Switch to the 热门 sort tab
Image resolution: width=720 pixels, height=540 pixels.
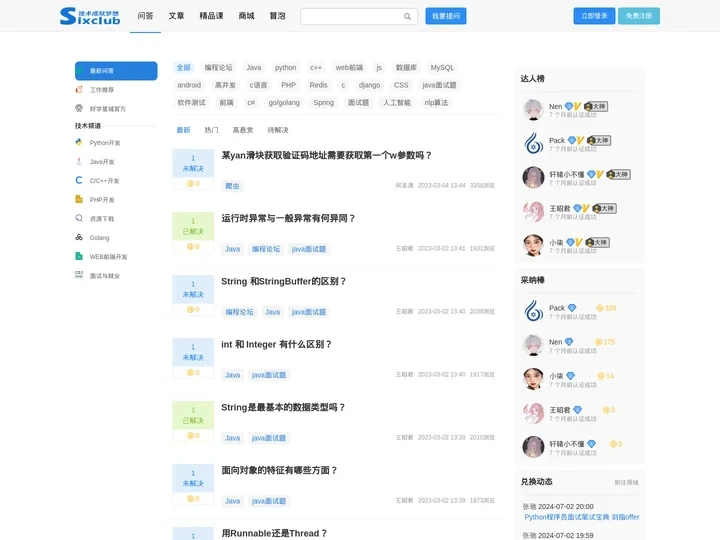(x=211, y=130)
